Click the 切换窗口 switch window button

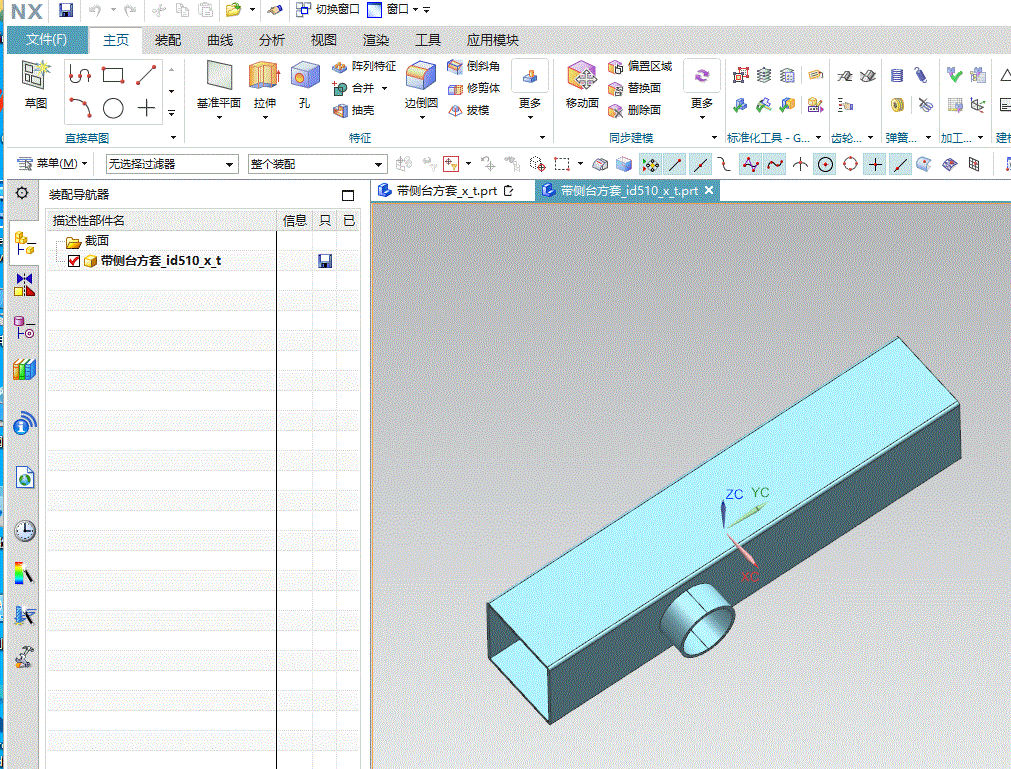tap(328, 10)
